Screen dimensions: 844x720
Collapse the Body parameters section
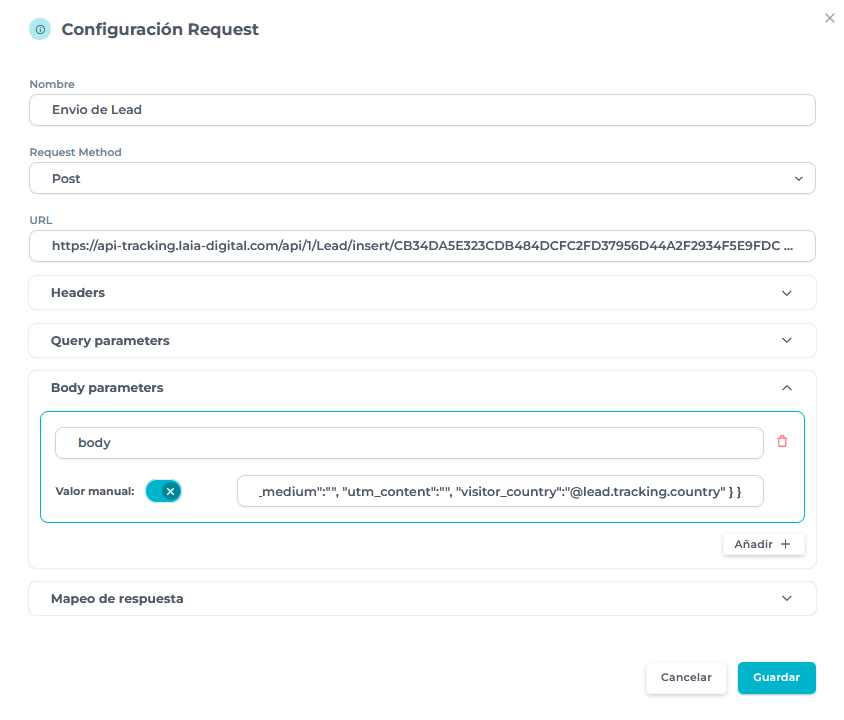point(786,387)
